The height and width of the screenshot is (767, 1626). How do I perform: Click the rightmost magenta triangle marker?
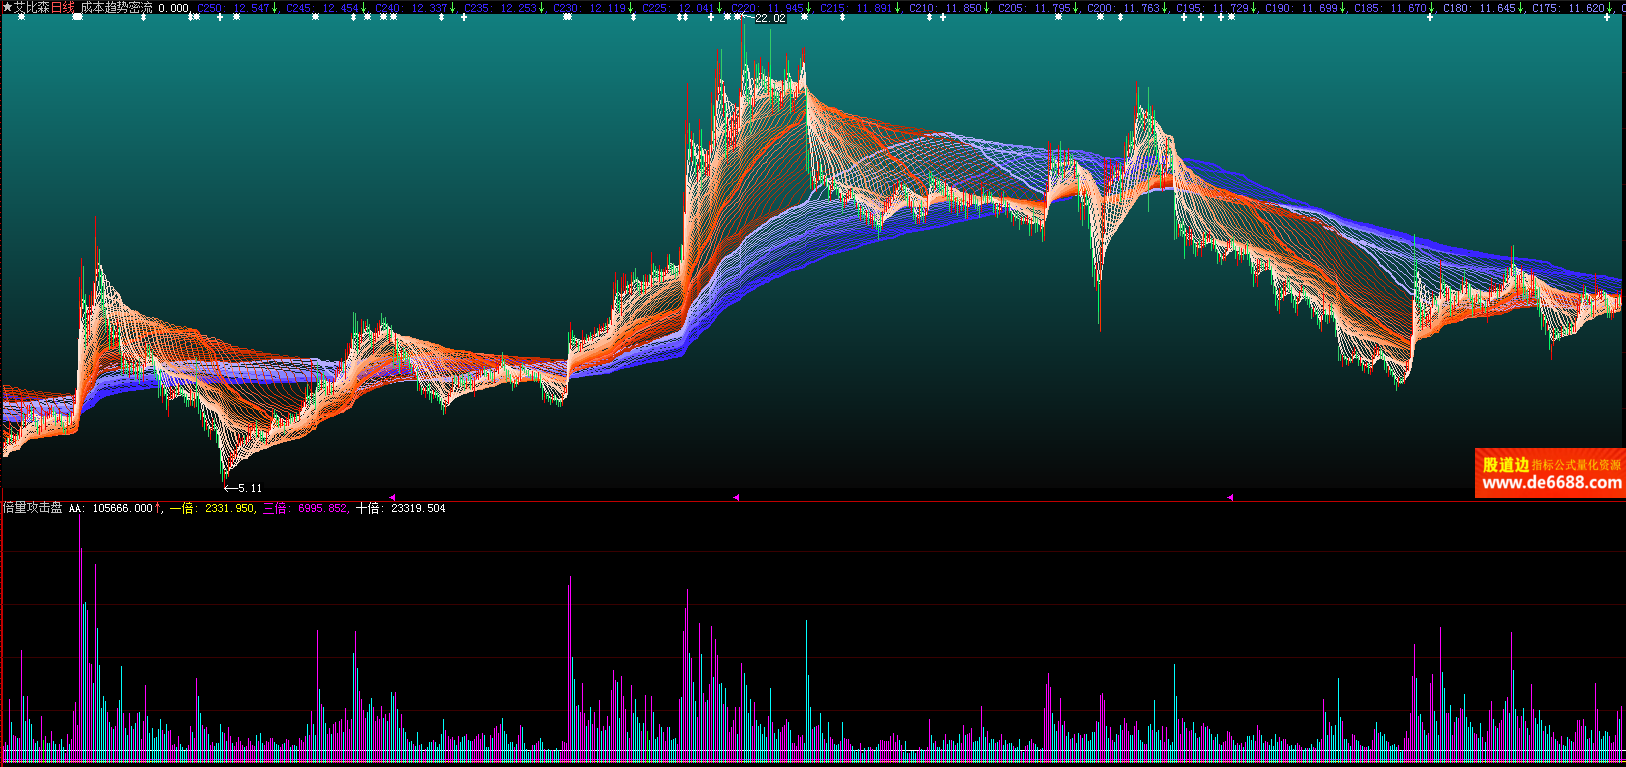click(1230, 497)
